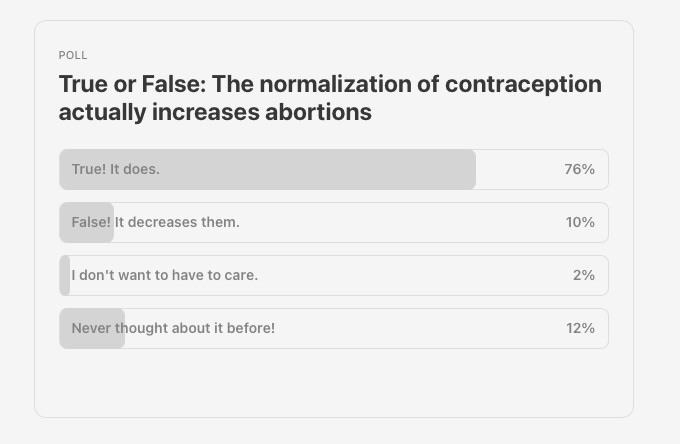Viewport: 680px width, 444px height.
Task: Click the unfilled area of True option bar
Action: [518, 170]
